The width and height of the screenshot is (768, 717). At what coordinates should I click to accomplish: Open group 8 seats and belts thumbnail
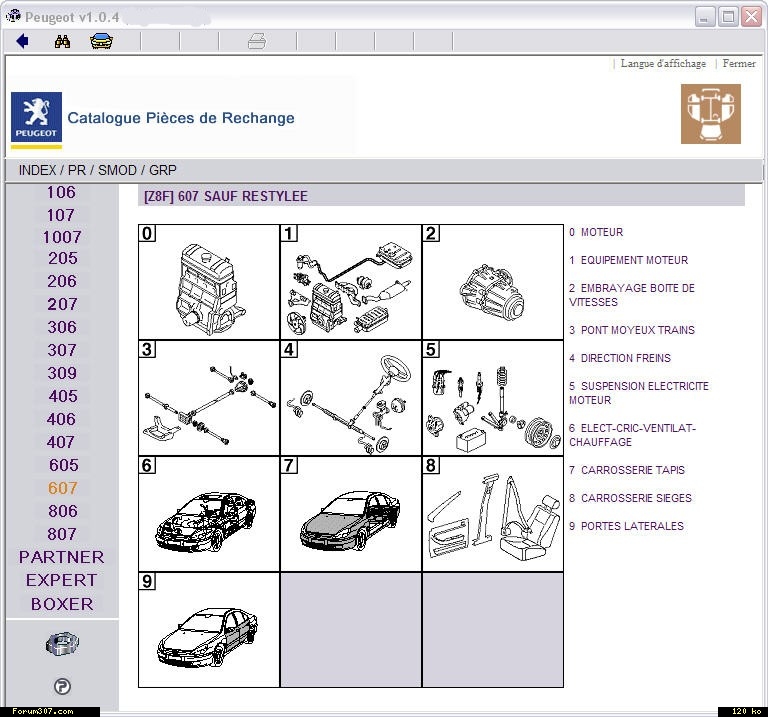click(493, 514)
